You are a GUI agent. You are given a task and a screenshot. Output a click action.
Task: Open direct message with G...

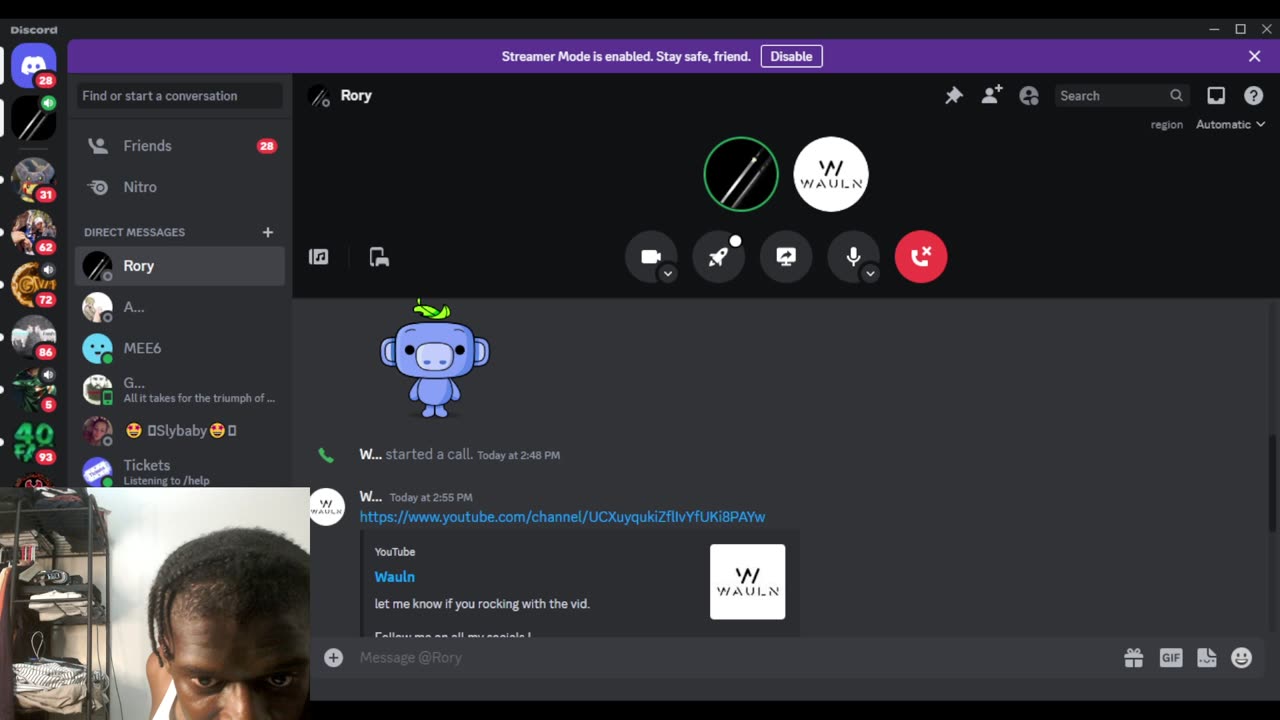click(x=180, y=389)
